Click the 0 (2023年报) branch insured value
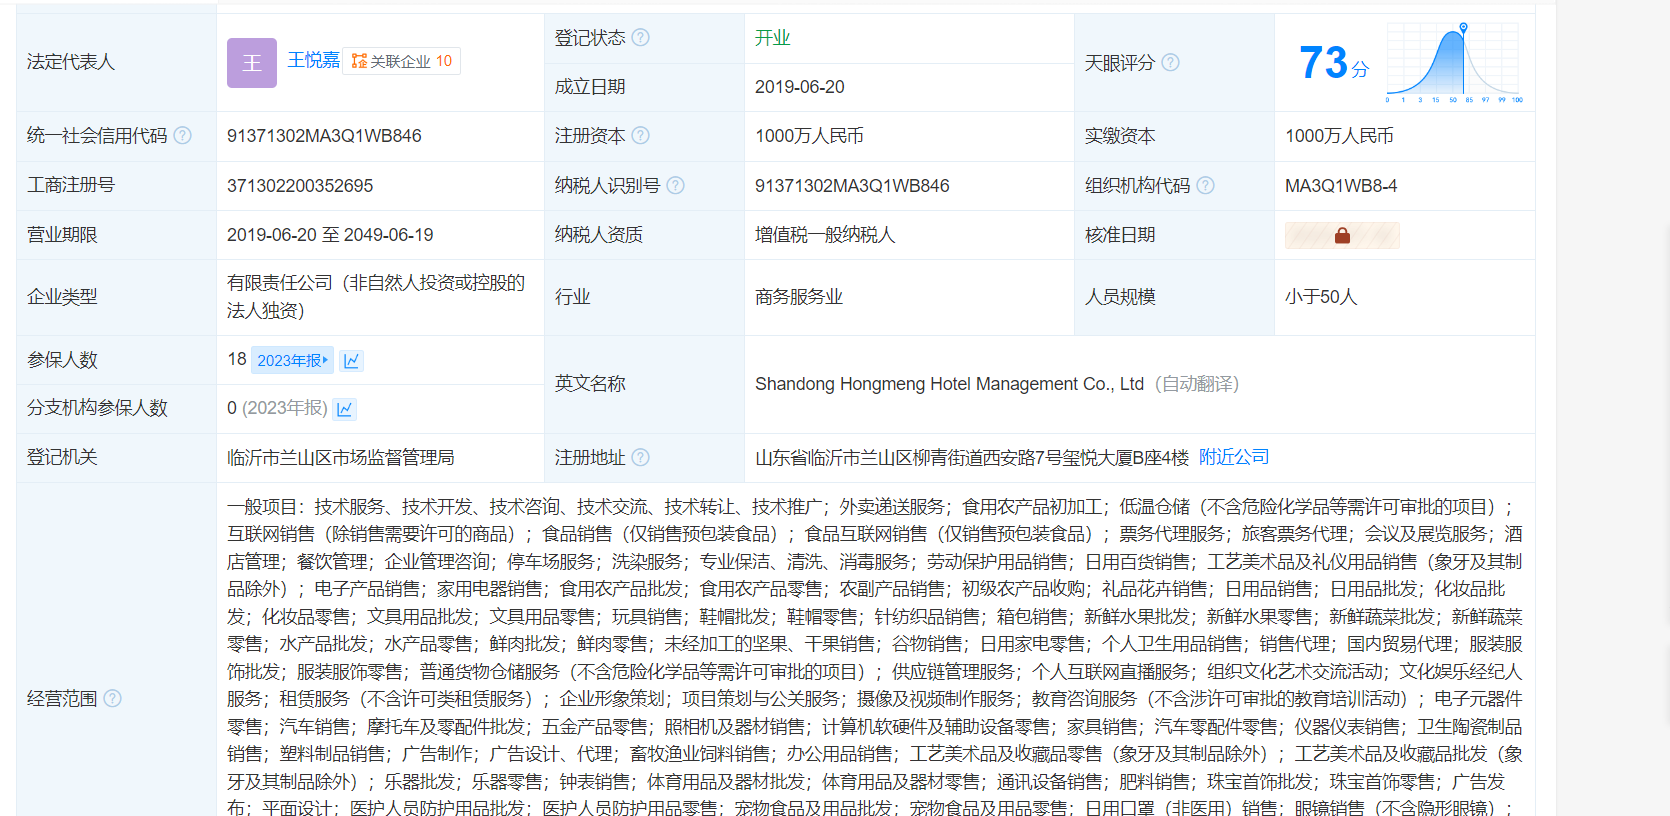This screenshot has height=816, width=1670. point(277,408)
